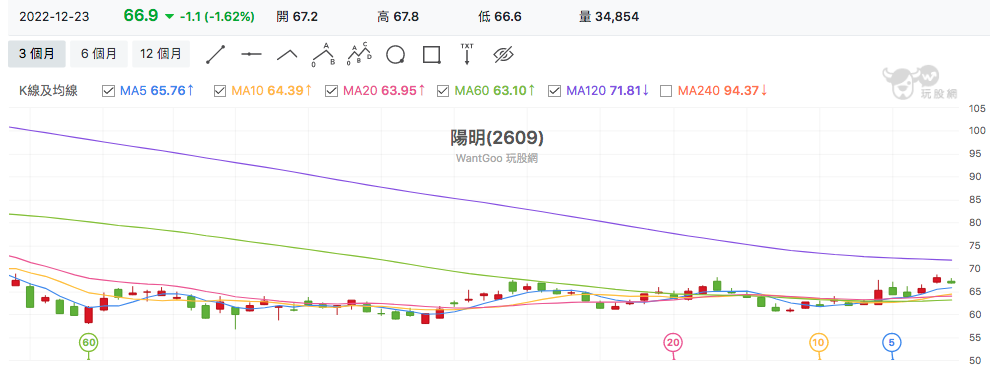Image resolution: width=990 pixels, height=370 pixels.
Task: Select the rectangle drawing tool
Action: 431,54
